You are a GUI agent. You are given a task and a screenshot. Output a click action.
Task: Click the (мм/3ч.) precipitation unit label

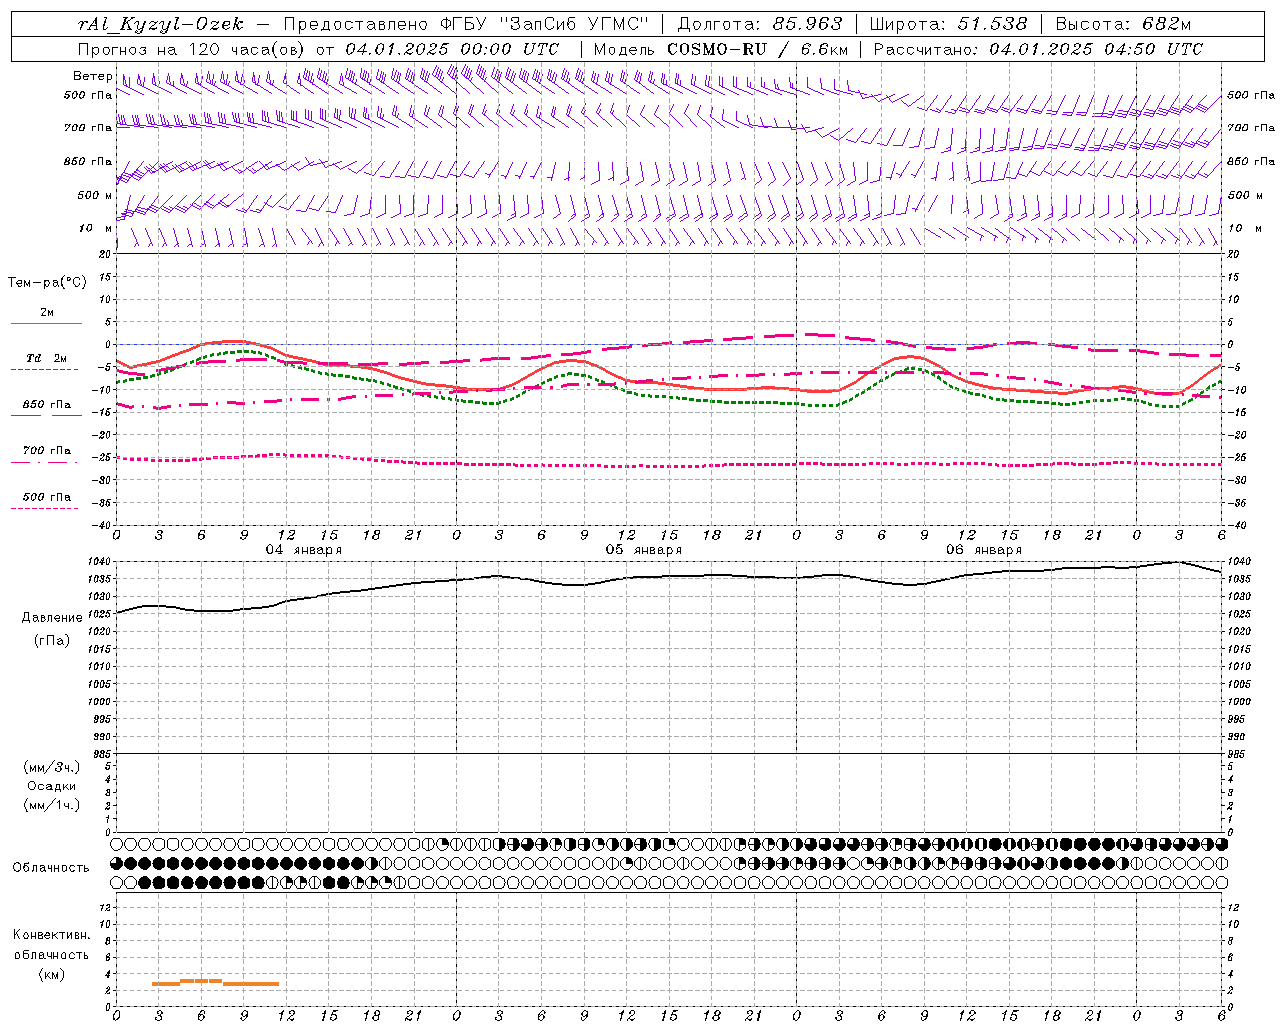(51, 767)
